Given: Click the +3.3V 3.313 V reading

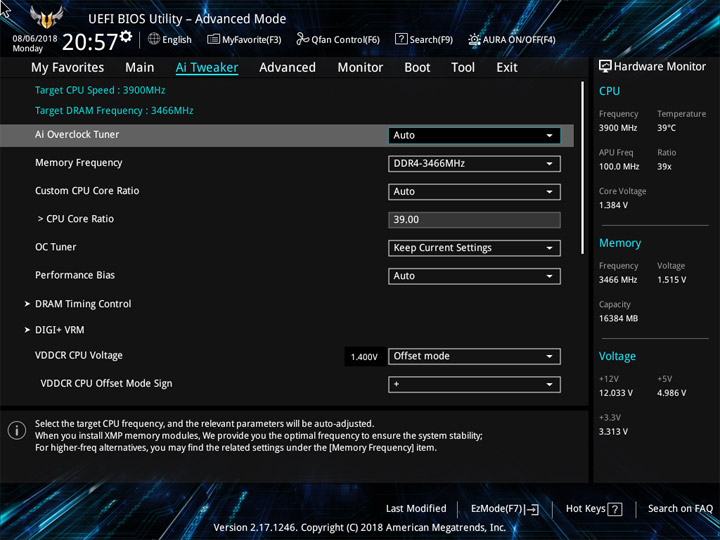Looking at the screenshot, I should 613,432.
